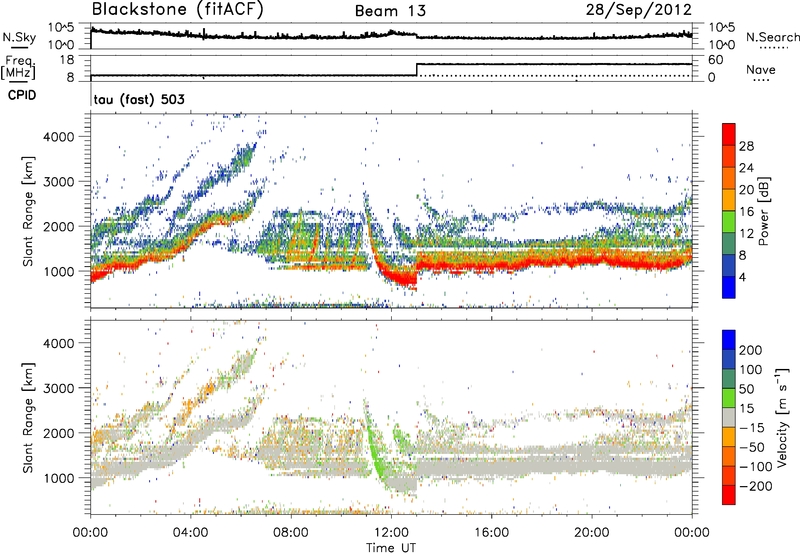Pick the yellow-orange segment of Power colorbar

tap(729, 200)
